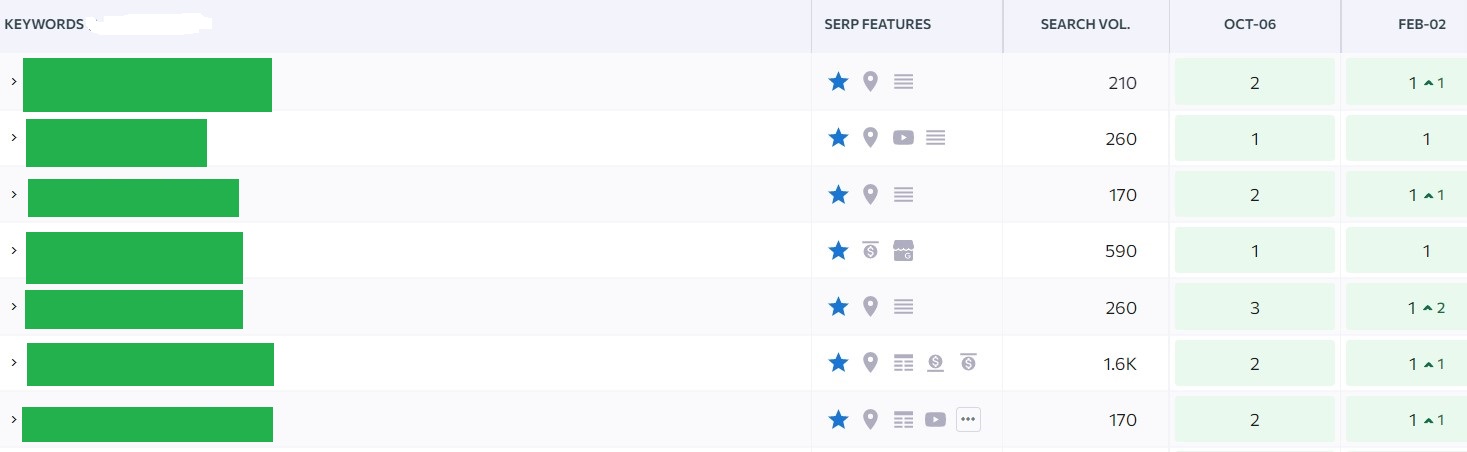Click the table snippet icon in the 1.6K row
Image resolution: width=1467 pixels, height=452 pixels.
coord(903,363)
